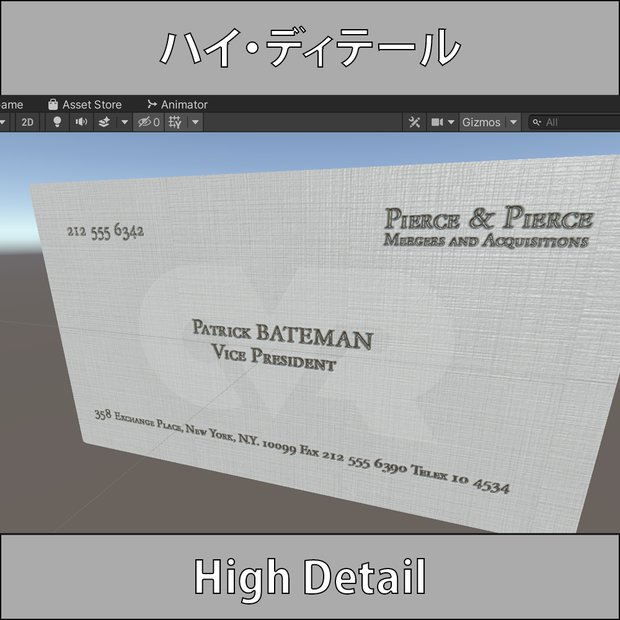Click the search magnifier icon
Screen dimensions: 620x620
537,122
